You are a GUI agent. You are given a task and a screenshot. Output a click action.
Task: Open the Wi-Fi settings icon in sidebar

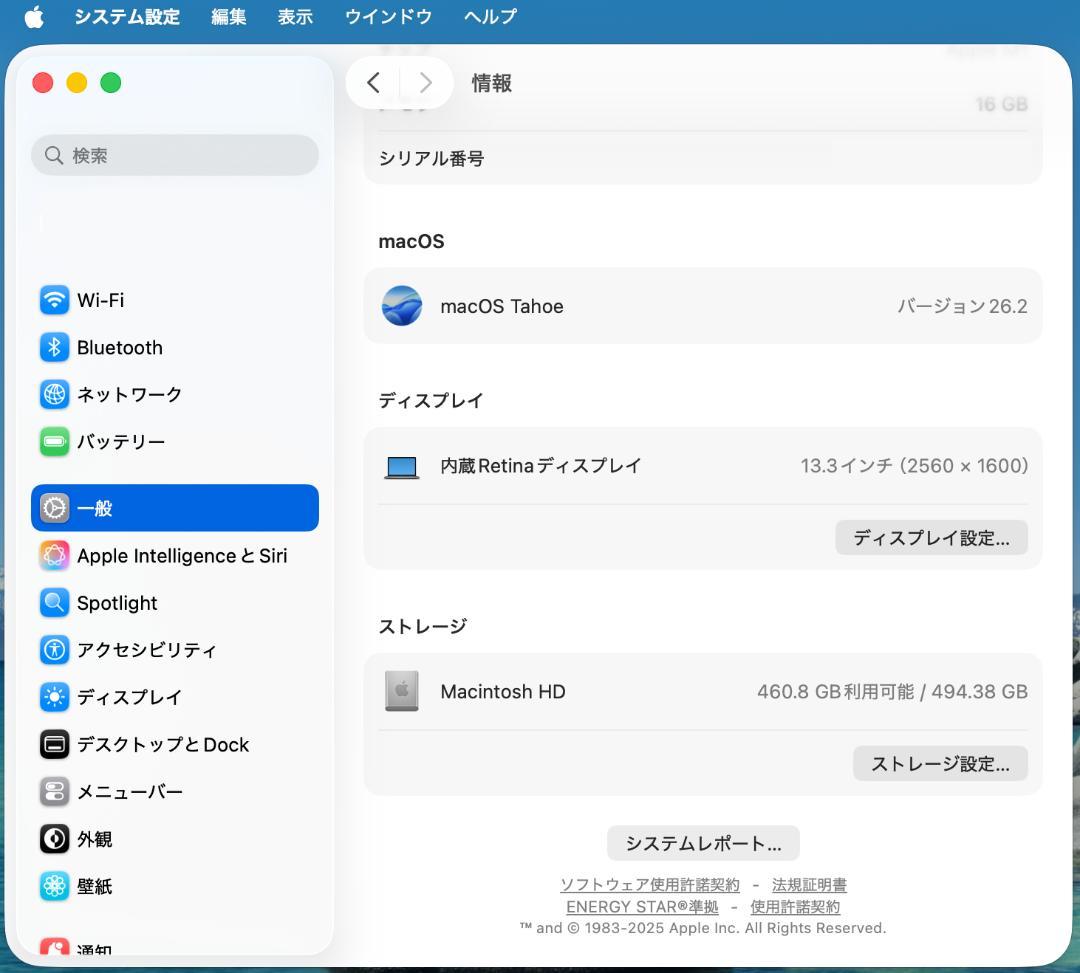click(x=54, y=300)
